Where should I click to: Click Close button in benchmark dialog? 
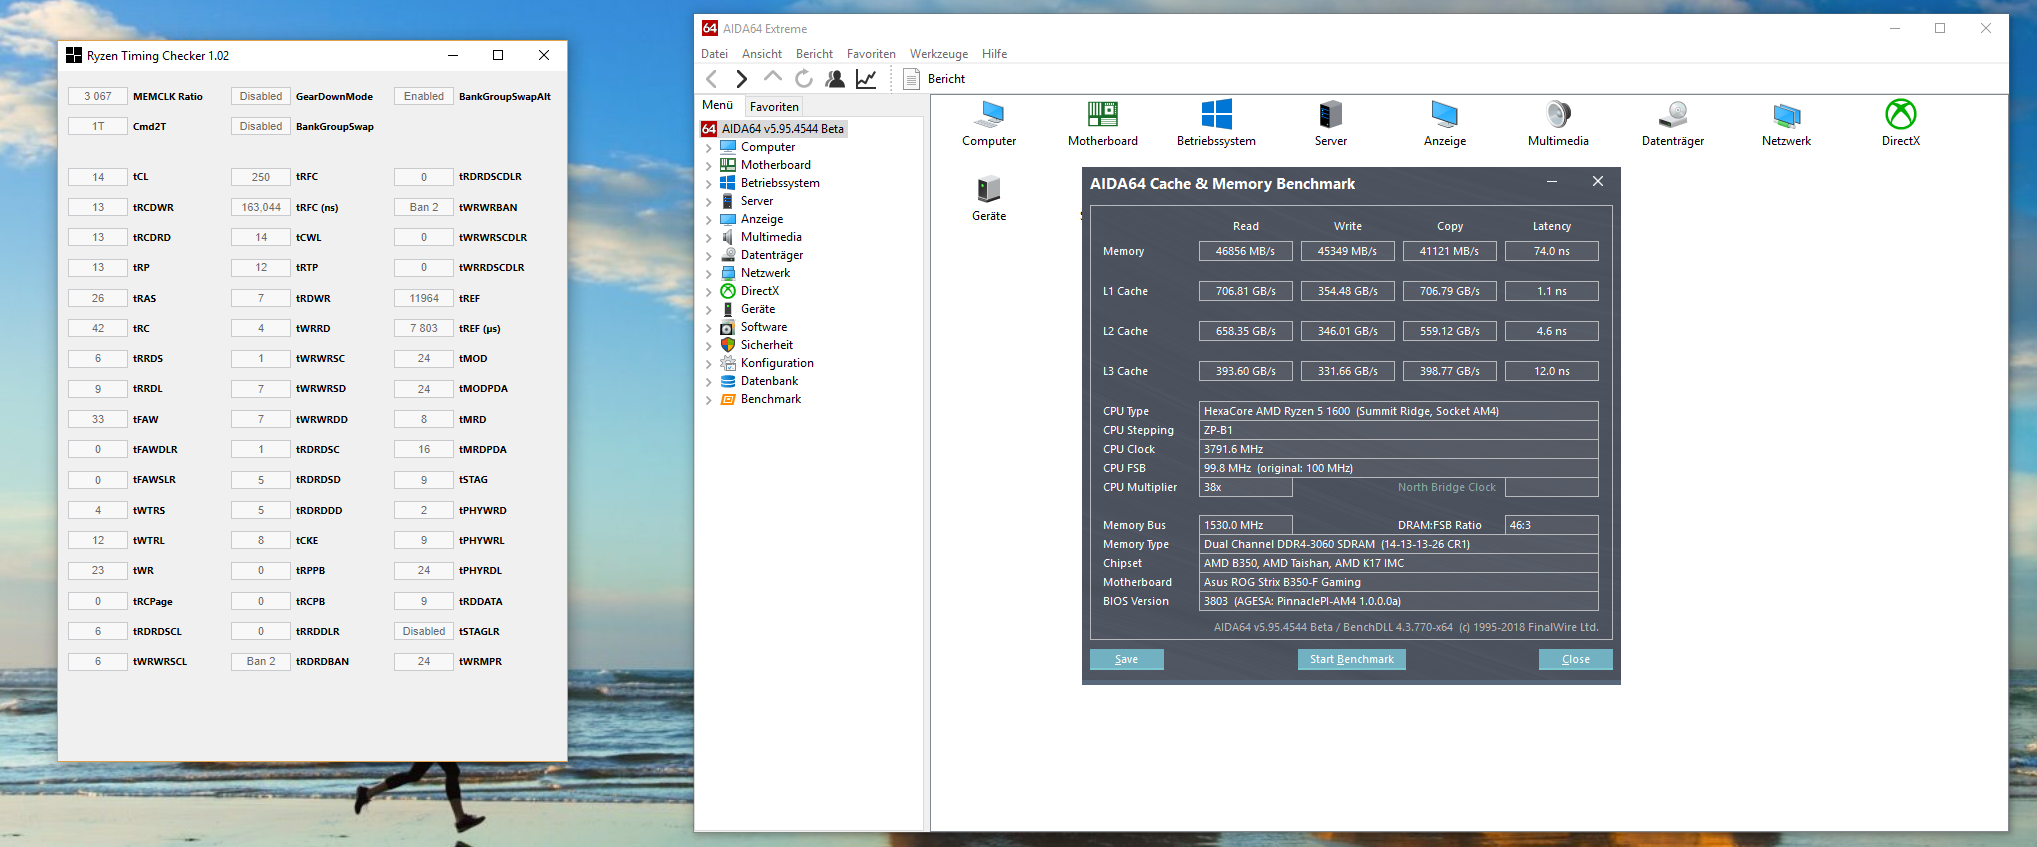(x=1575, y=659)
